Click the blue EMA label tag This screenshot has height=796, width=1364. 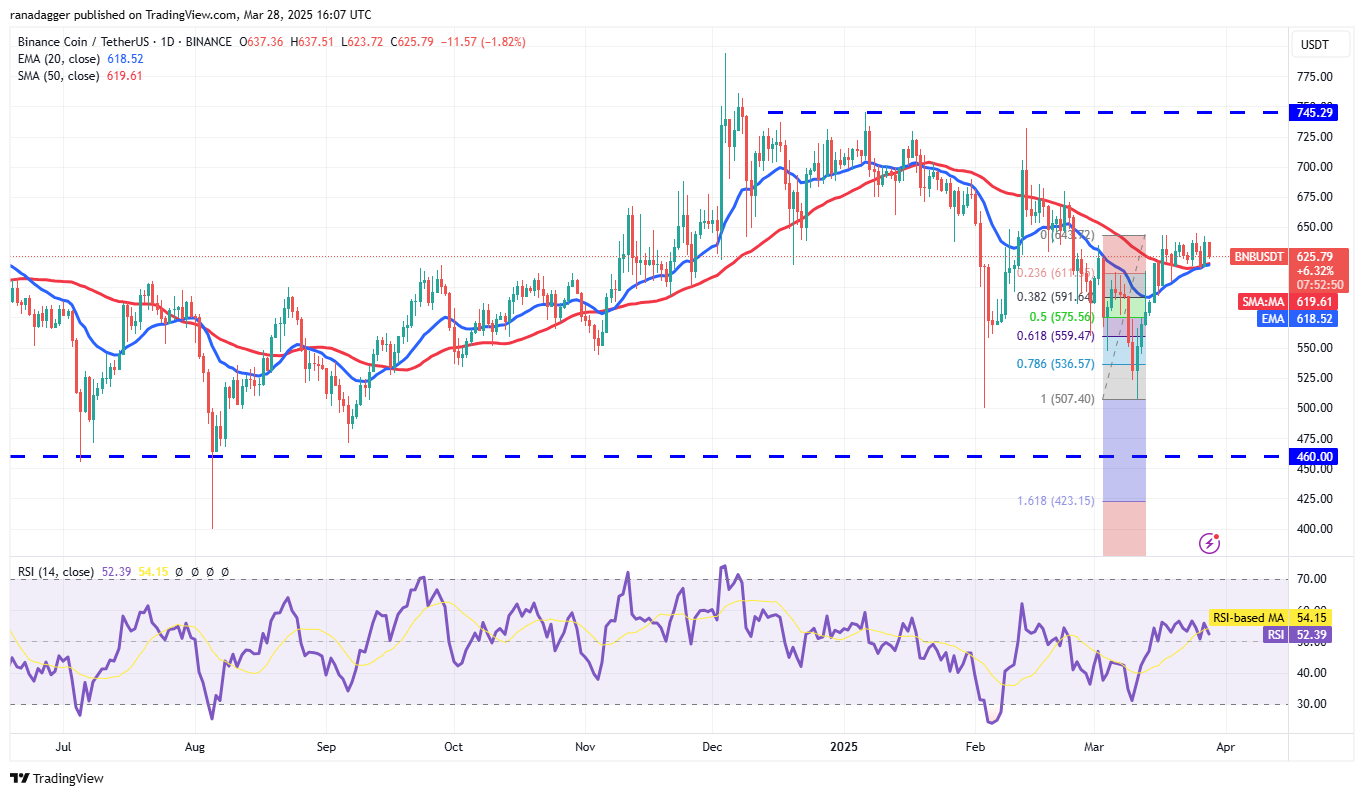click(1271, 318)
